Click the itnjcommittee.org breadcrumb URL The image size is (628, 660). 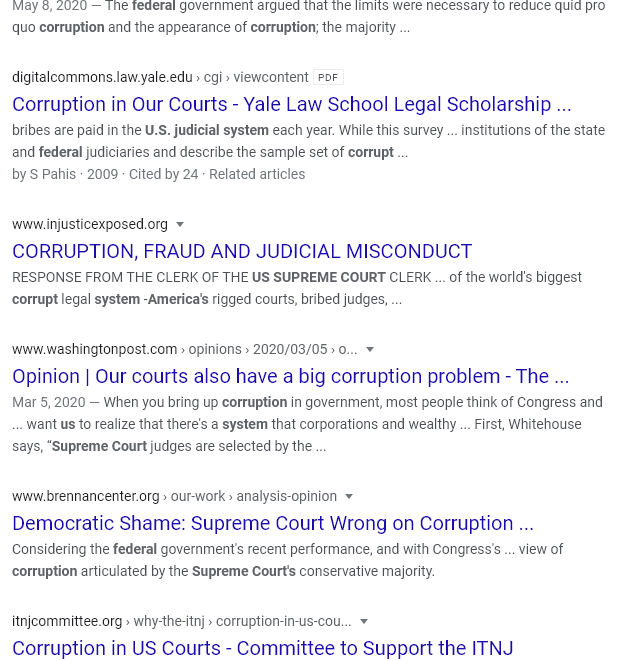point(181,621)
